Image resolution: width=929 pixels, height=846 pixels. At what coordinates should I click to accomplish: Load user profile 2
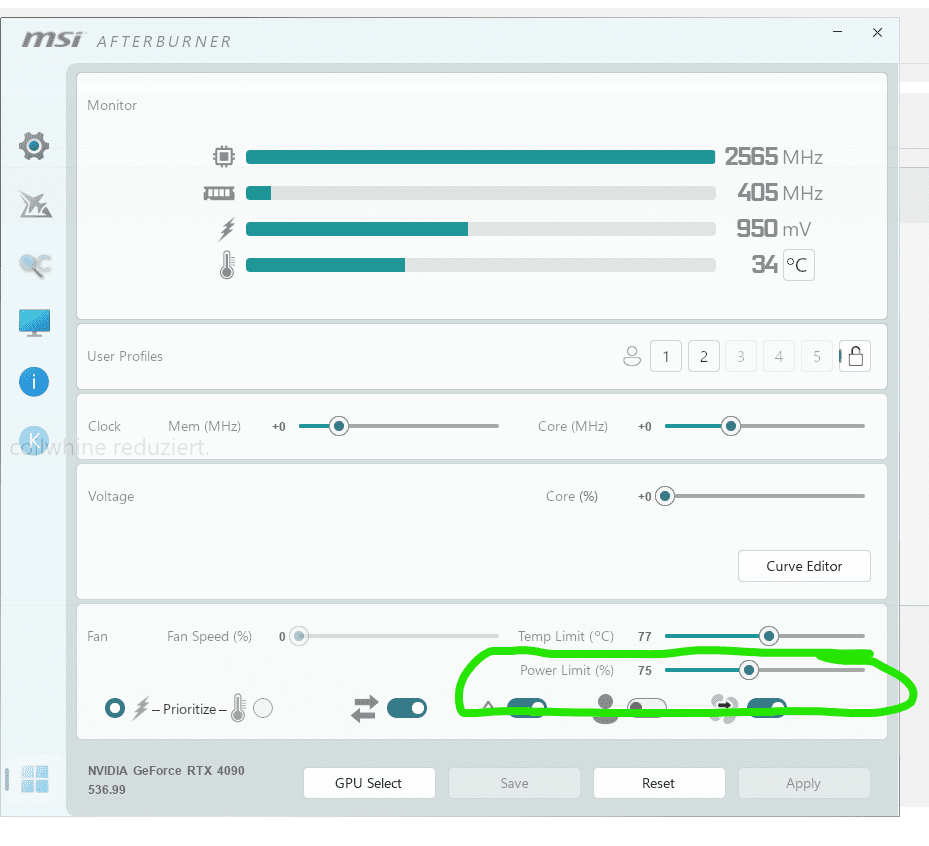(x=704, y=356)
